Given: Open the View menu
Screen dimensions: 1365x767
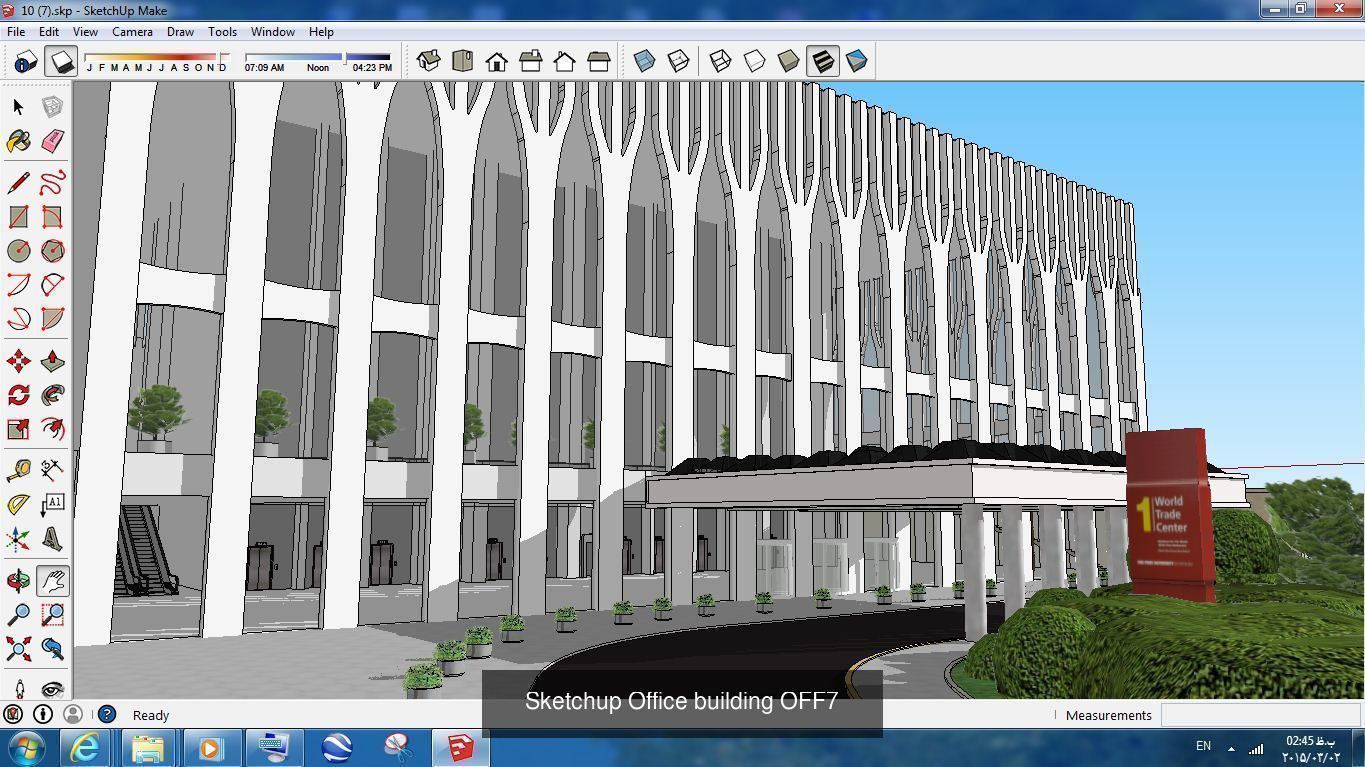Looking at the screenshot, I should click(x=85, y=32).
